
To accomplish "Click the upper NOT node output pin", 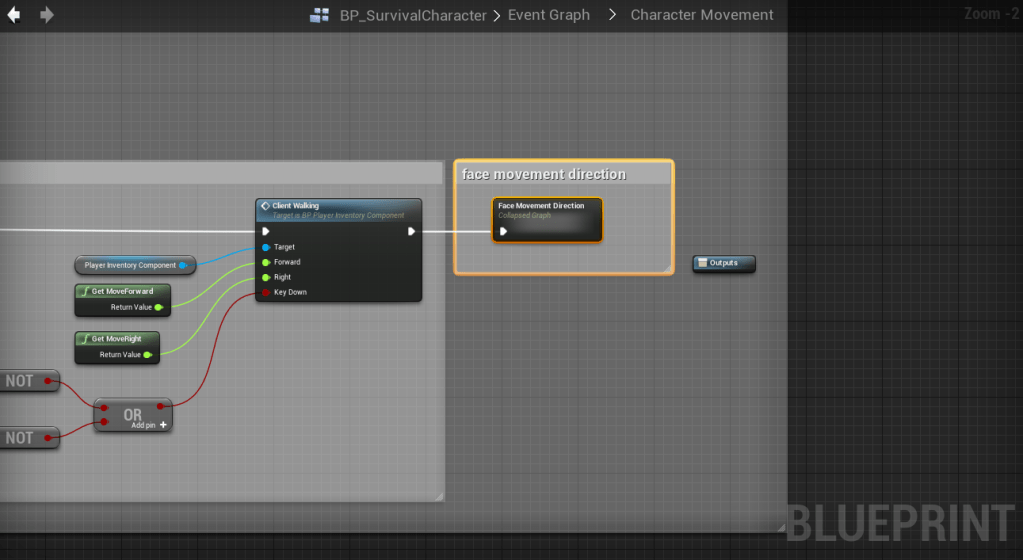I will (x=48, y=381).
